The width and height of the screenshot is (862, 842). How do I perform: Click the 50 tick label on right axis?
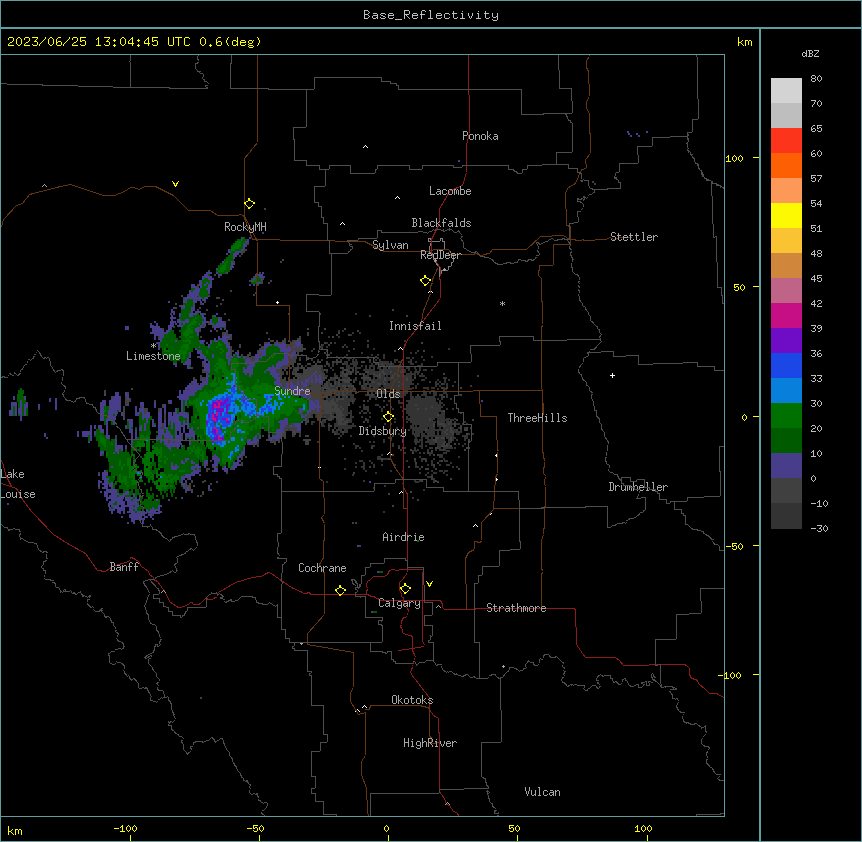[739, 287]
